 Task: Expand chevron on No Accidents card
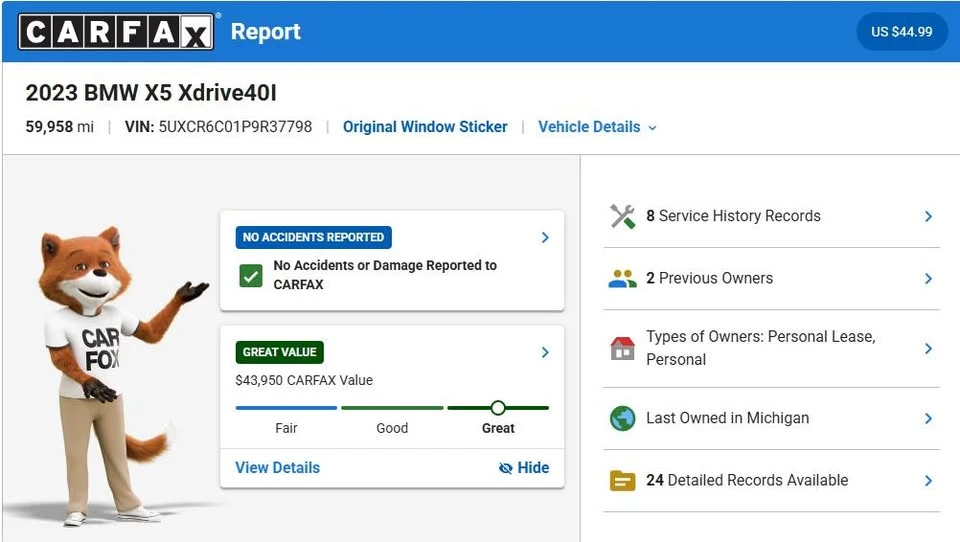545,237
